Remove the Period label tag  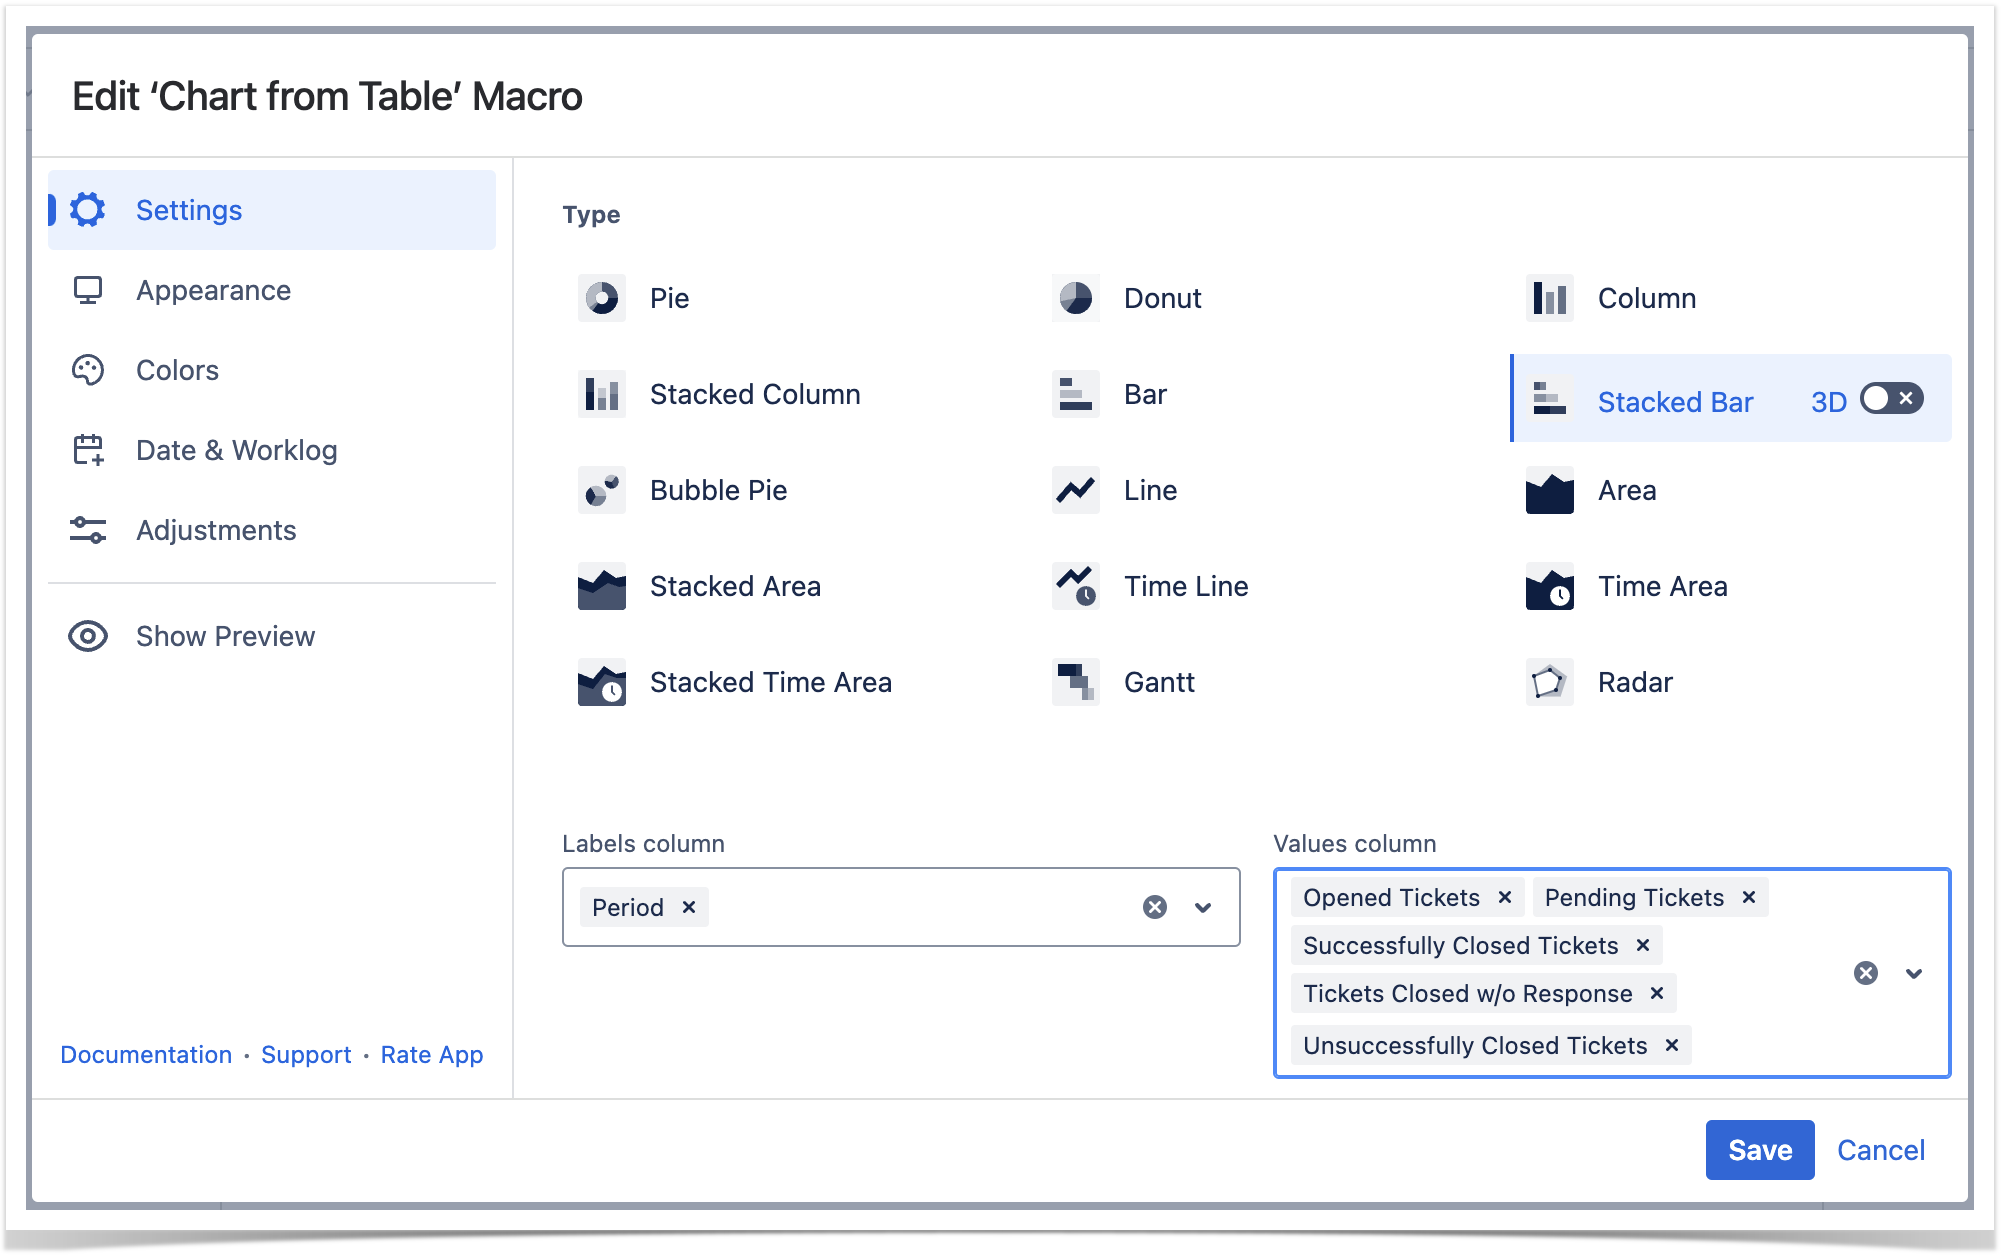[x=689, y=907]
